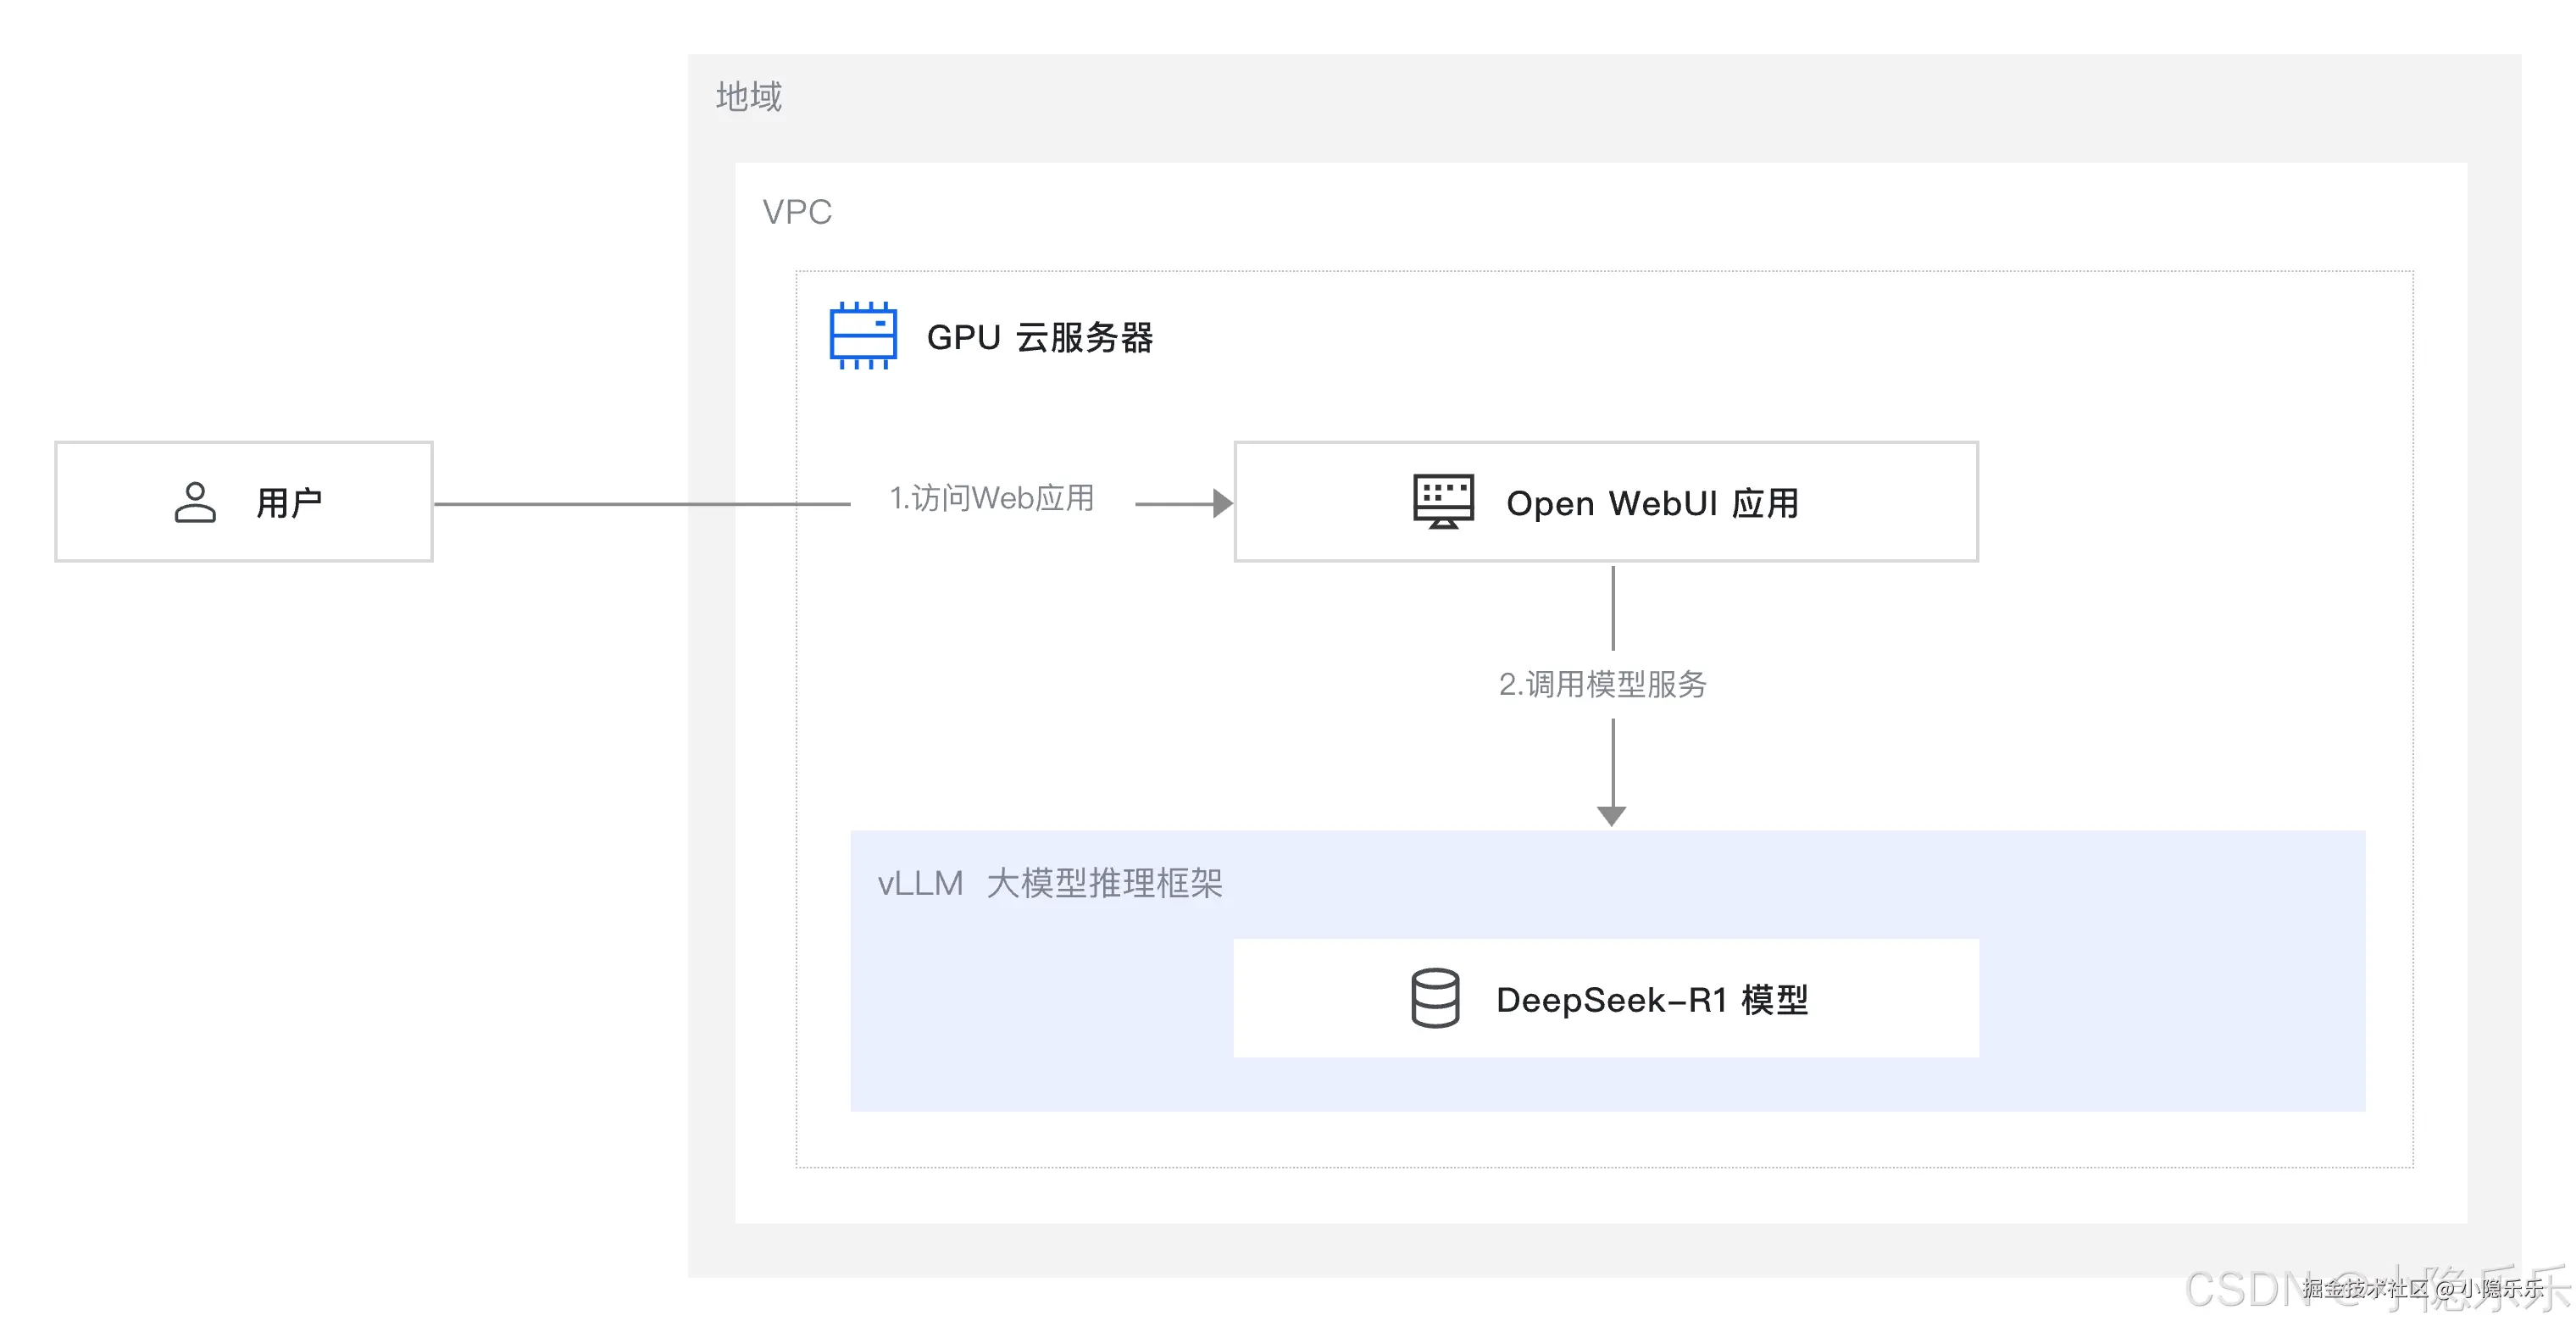The image size is (2576, 1332).
Task: Click the 2.调用模型服务 step label
Action: [1603, 685]
